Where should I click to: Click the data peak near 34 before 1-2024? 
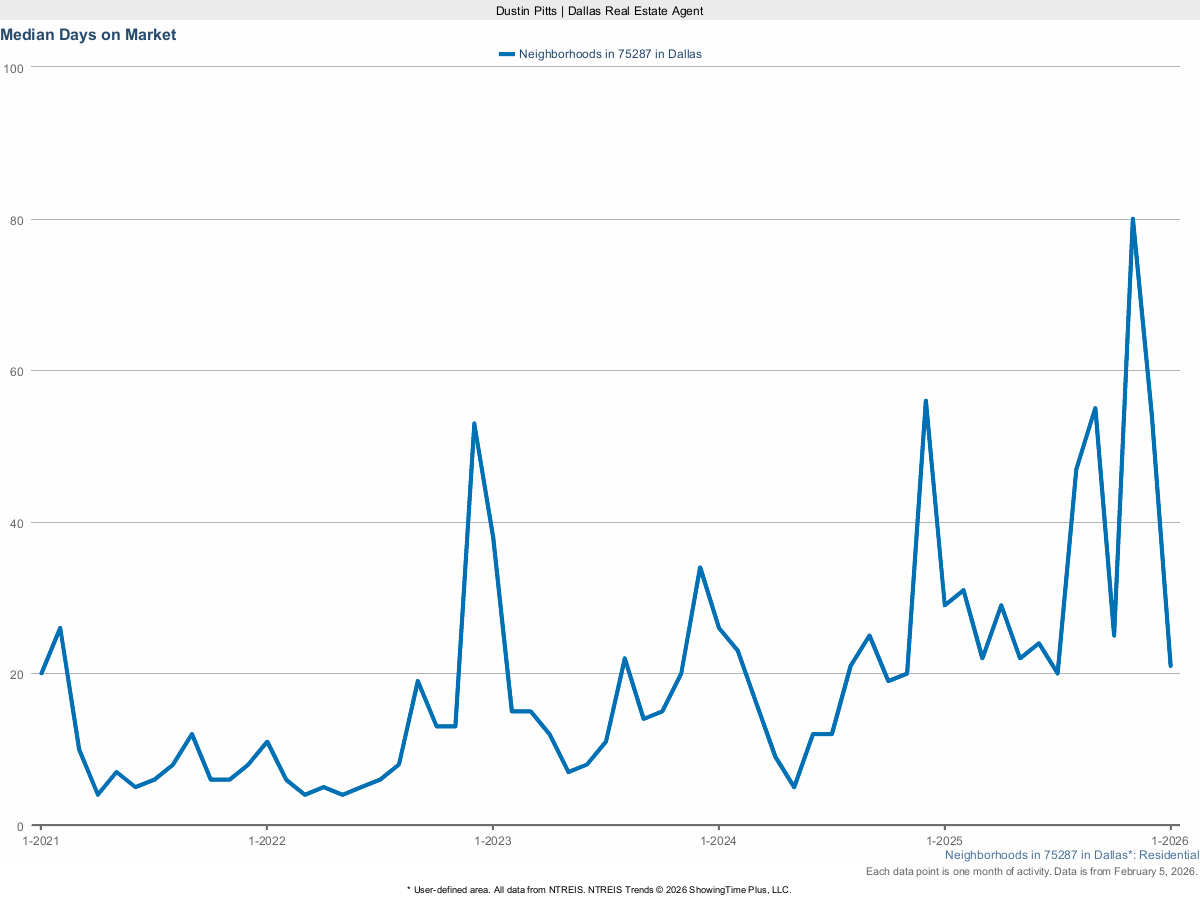700,568
